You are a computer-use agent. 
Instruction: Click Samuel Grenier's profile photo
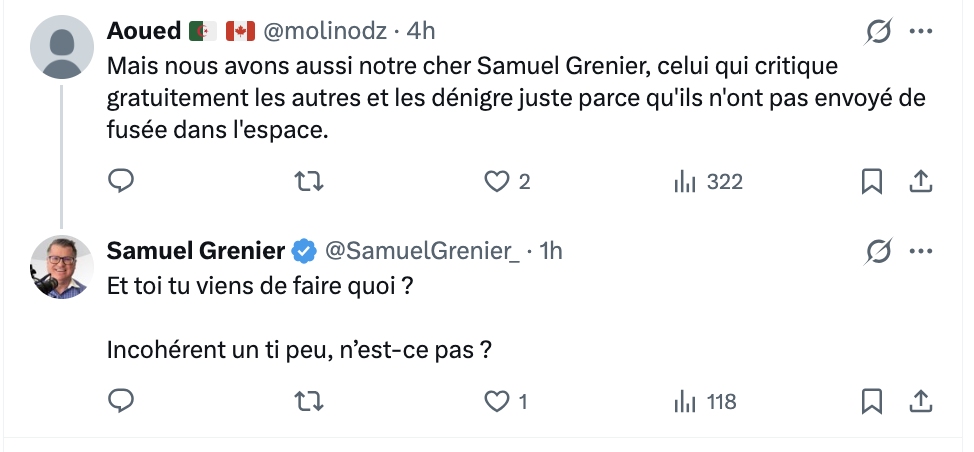(62, 267)
